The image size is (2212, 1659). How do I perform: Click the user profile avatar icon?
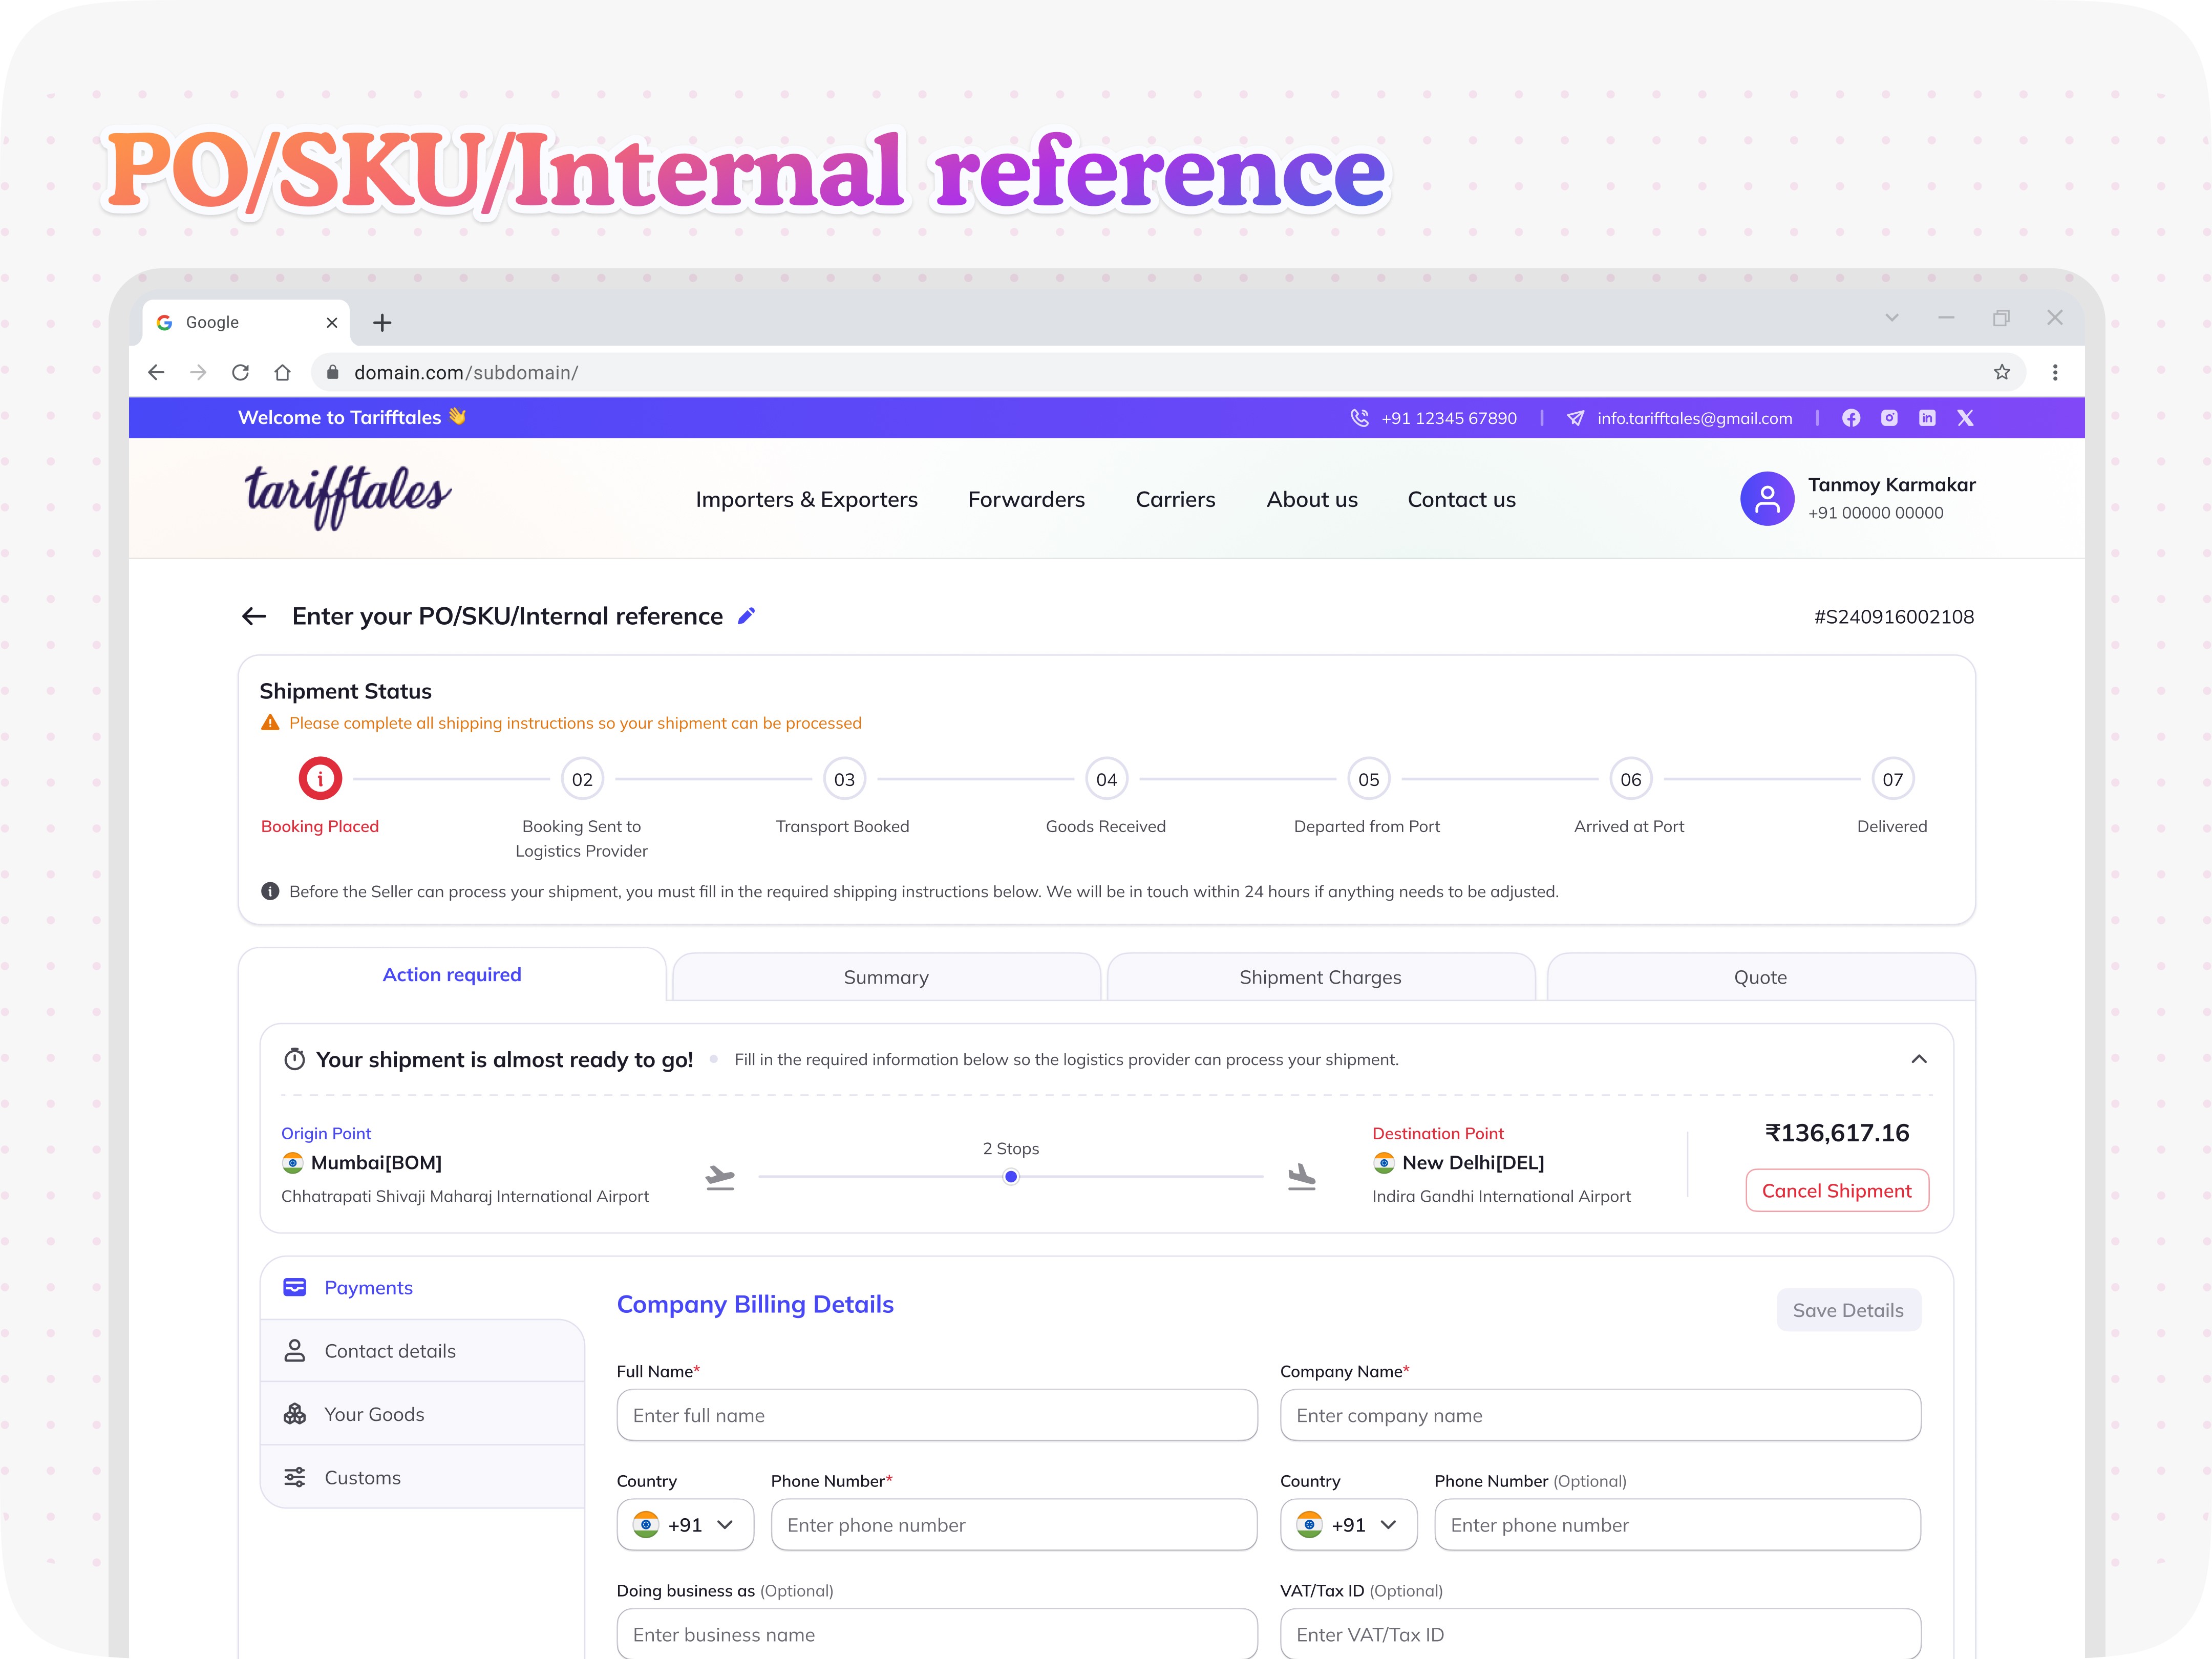[x=1767, y=498]
